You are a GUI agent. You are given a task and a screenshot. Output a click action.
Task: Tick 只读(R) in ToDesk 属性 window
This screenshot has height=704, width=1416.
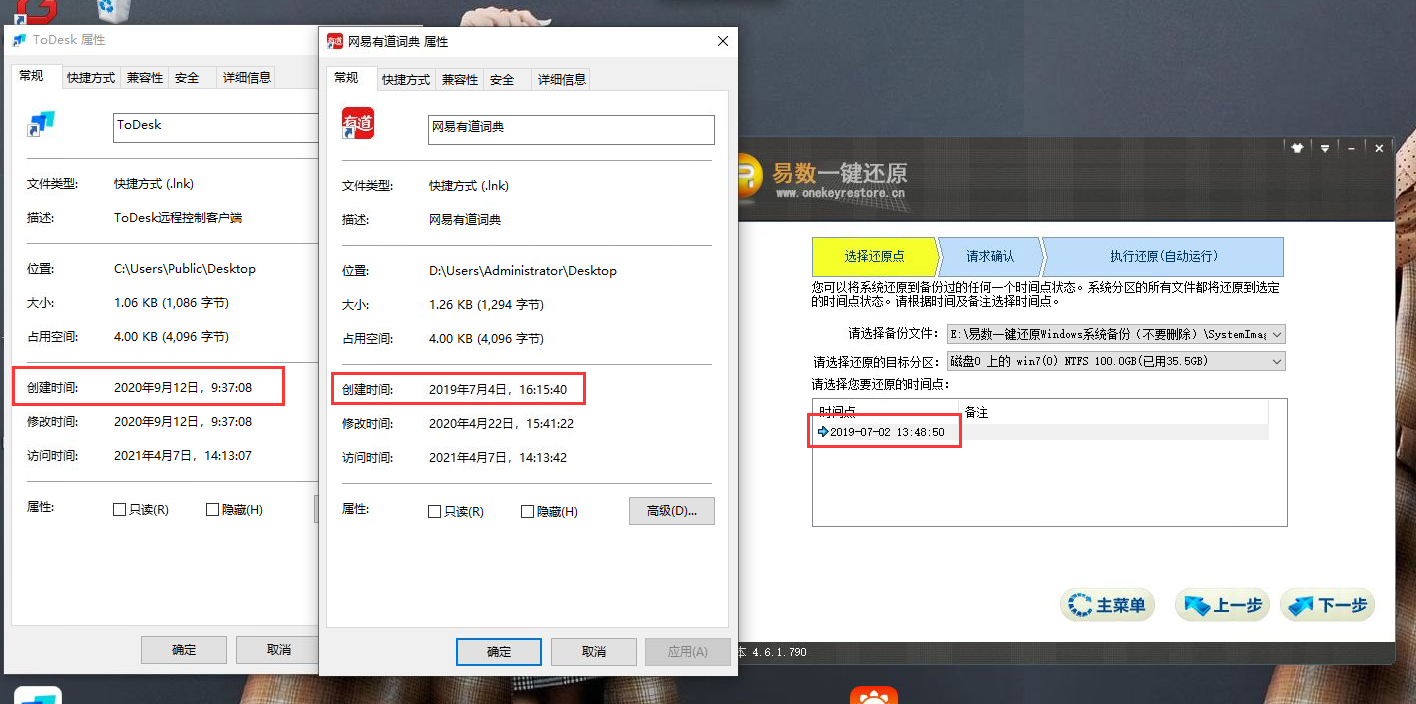click(x=120, y=510)
